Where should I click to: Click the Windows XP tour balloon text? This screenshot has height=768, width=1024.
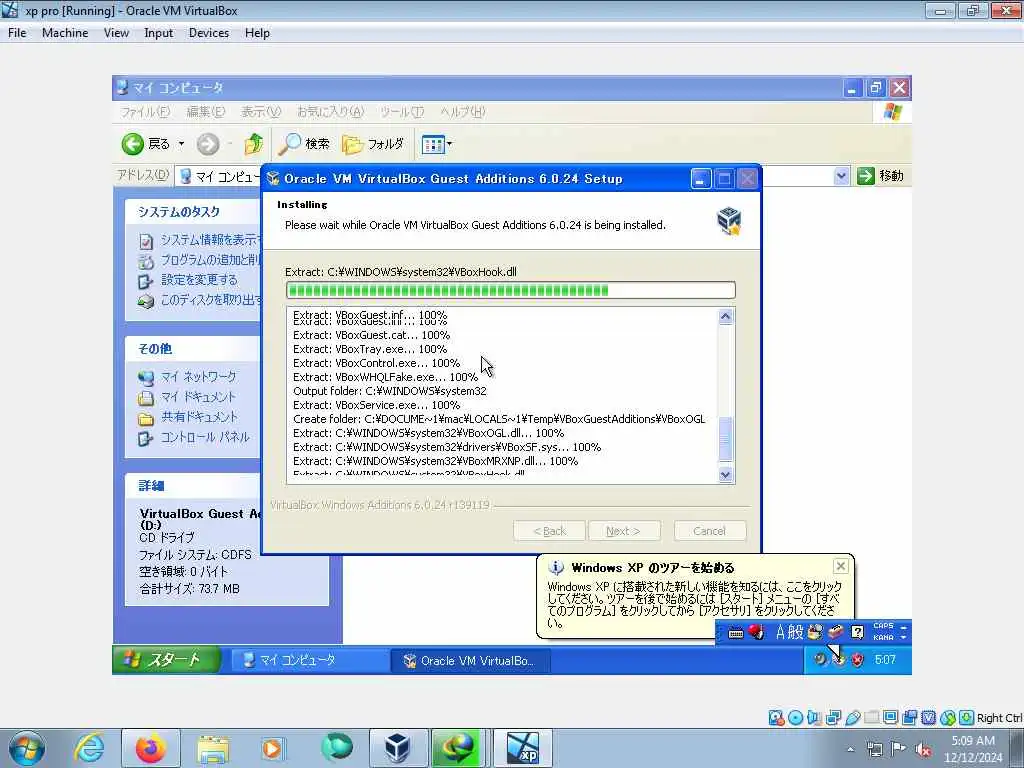point(694,605)
